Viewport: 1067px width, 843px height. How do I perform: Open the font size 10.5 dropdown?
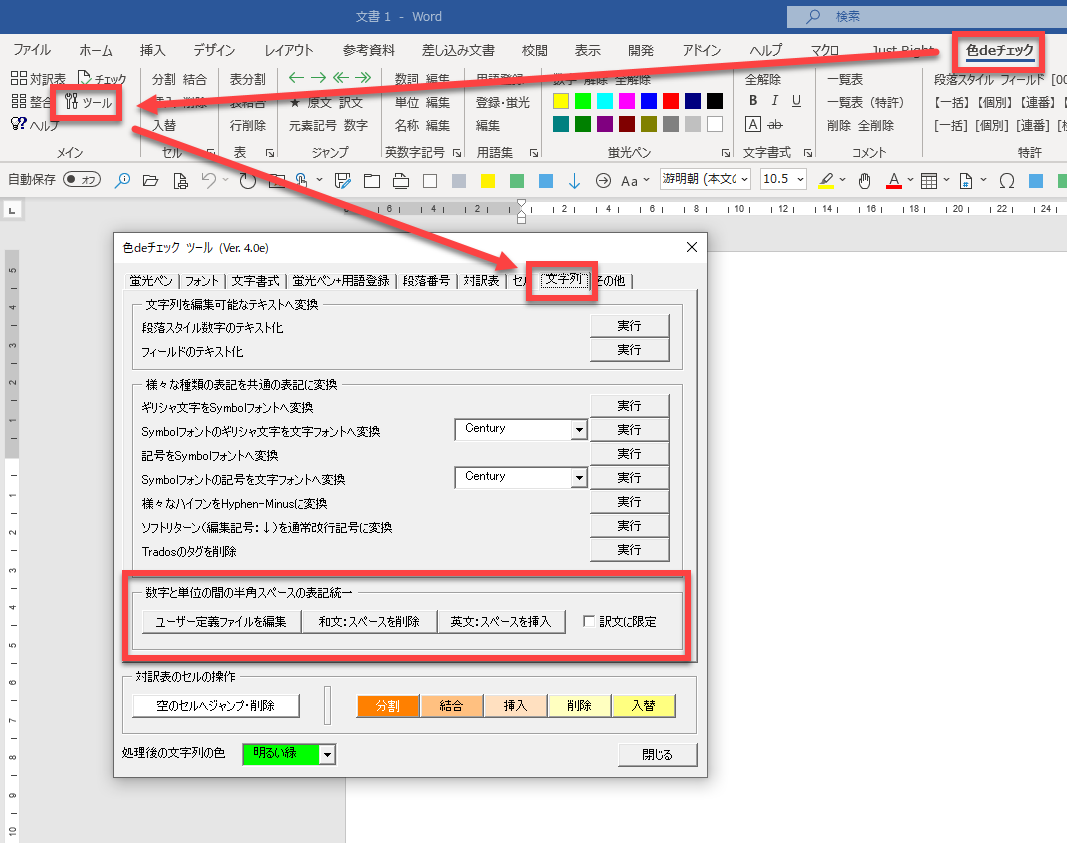pyautogui.click(x=799, y=180)
